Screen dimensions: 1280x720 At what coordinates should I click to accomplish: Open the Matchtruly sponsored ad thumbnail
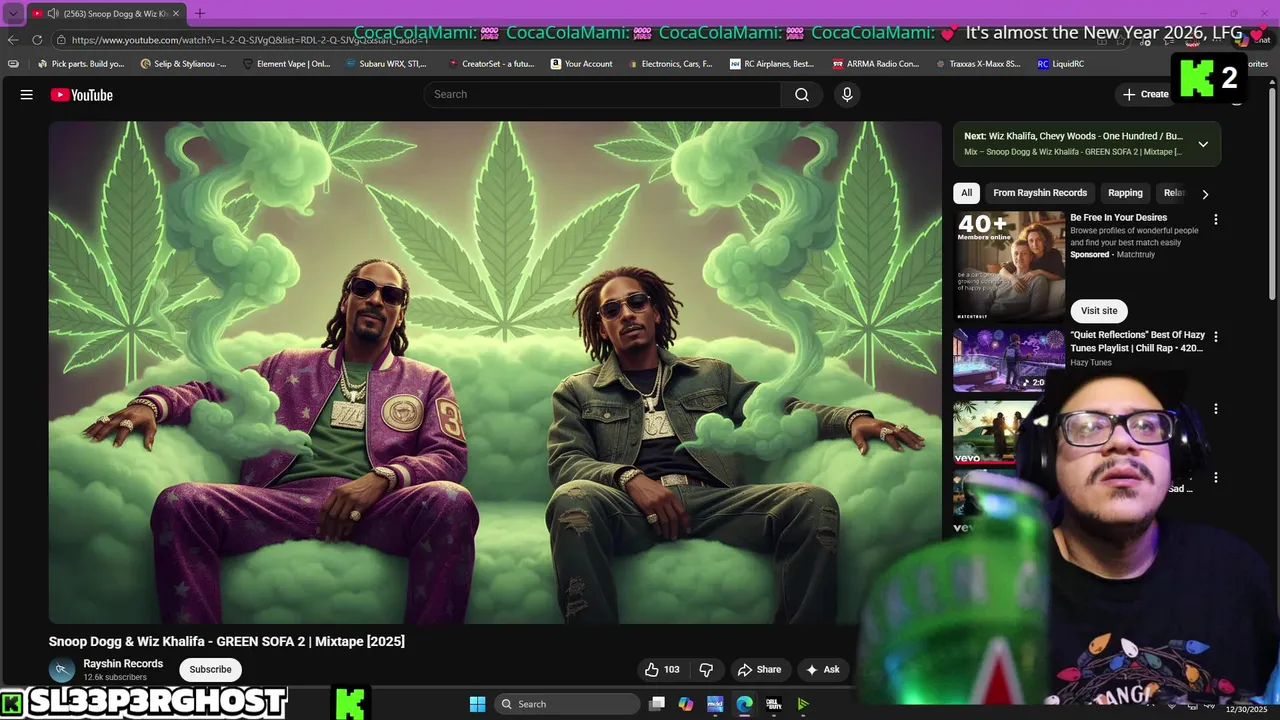[x=1009, y=265]
